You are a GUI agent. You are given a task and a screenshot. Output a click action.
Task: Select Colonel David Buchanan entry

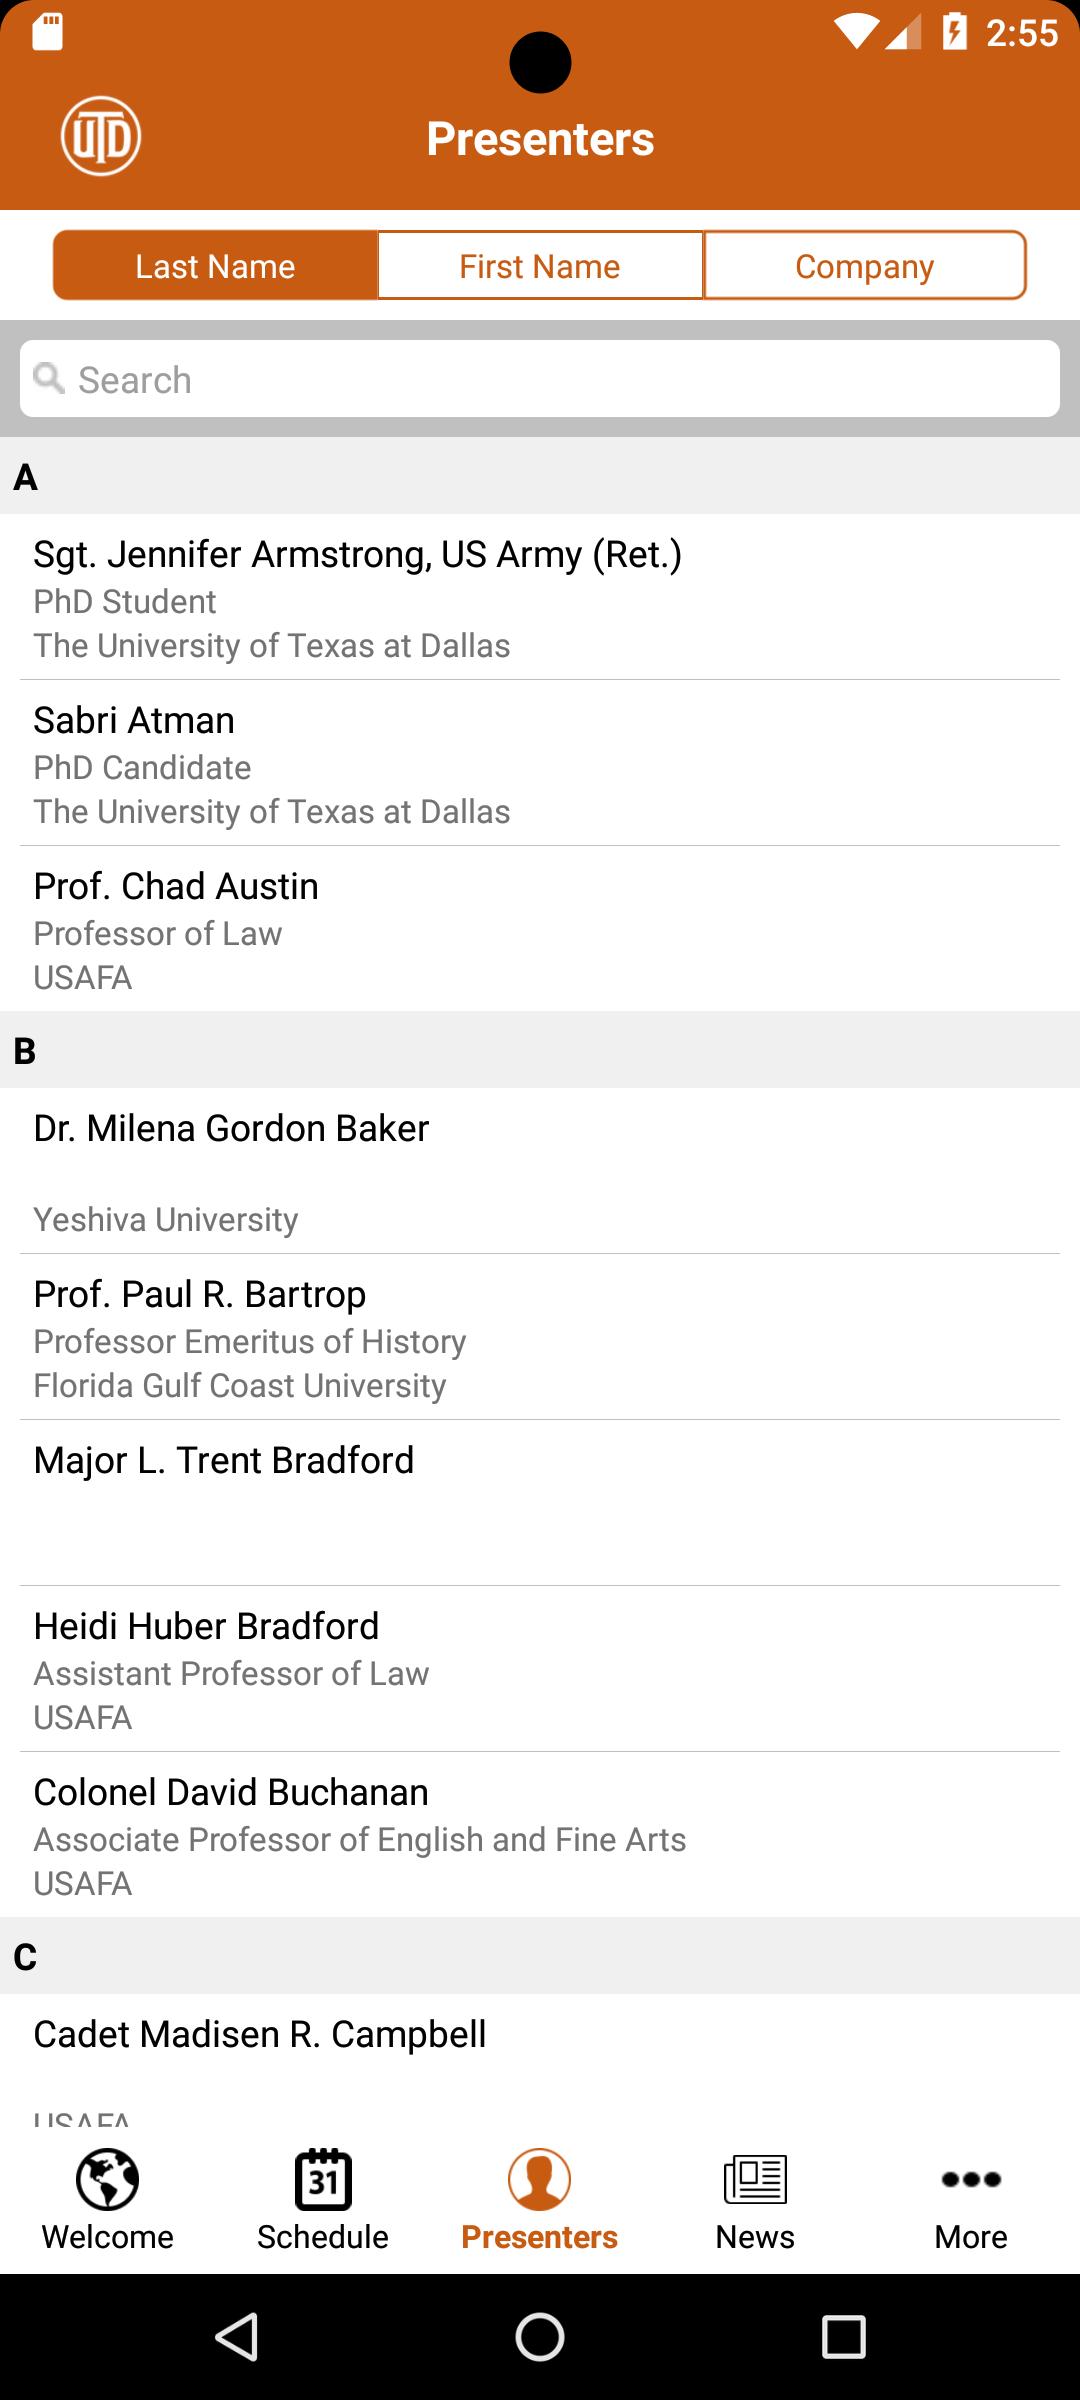540,1835
